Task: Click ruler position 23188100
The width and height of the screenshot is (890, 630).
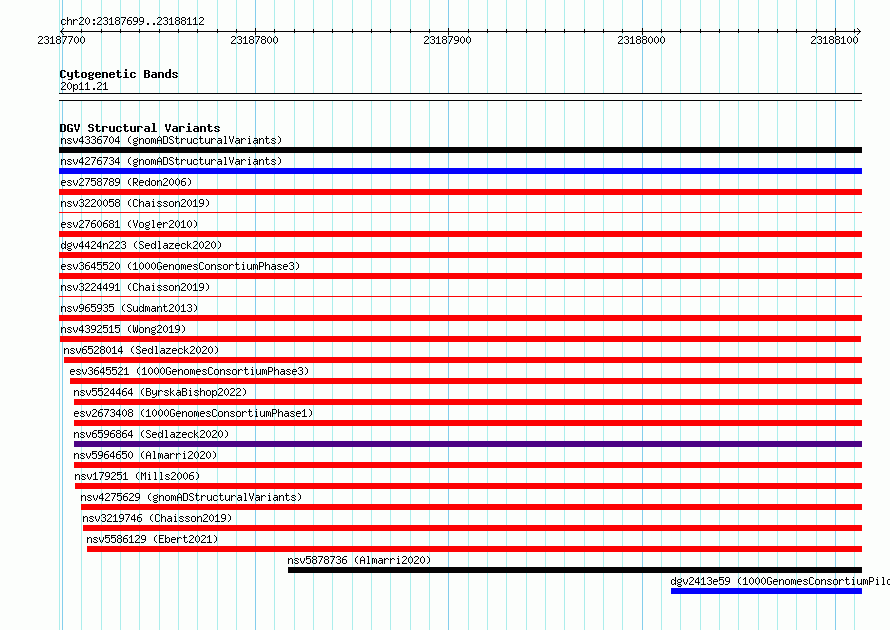Action: (834, 40)
